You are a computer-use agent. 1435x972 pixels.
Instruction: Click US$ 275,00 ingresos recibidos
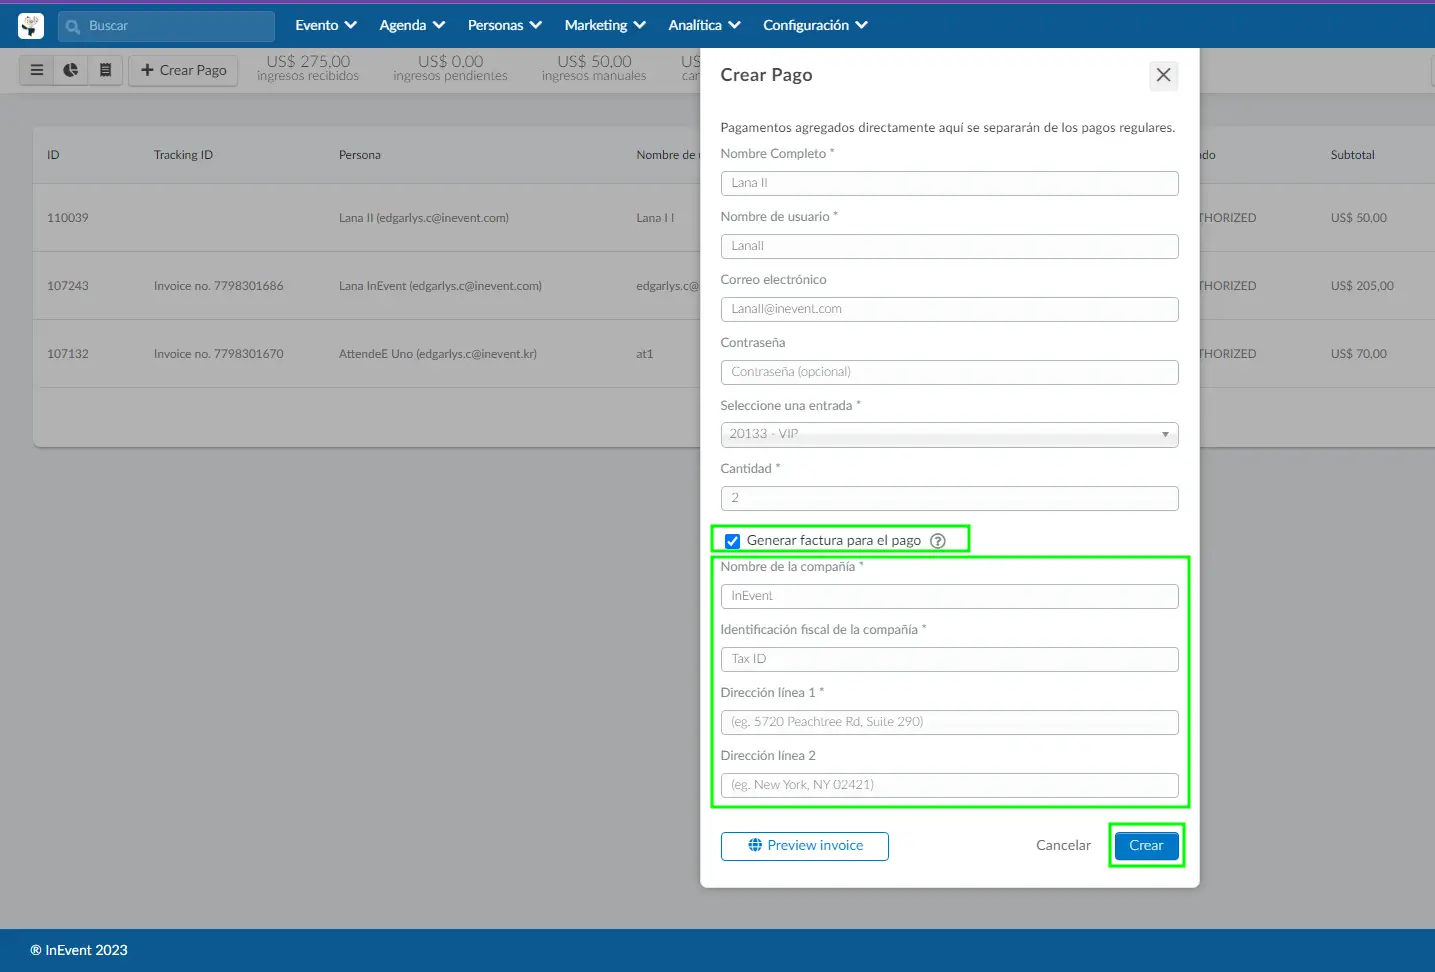(308, 68)
